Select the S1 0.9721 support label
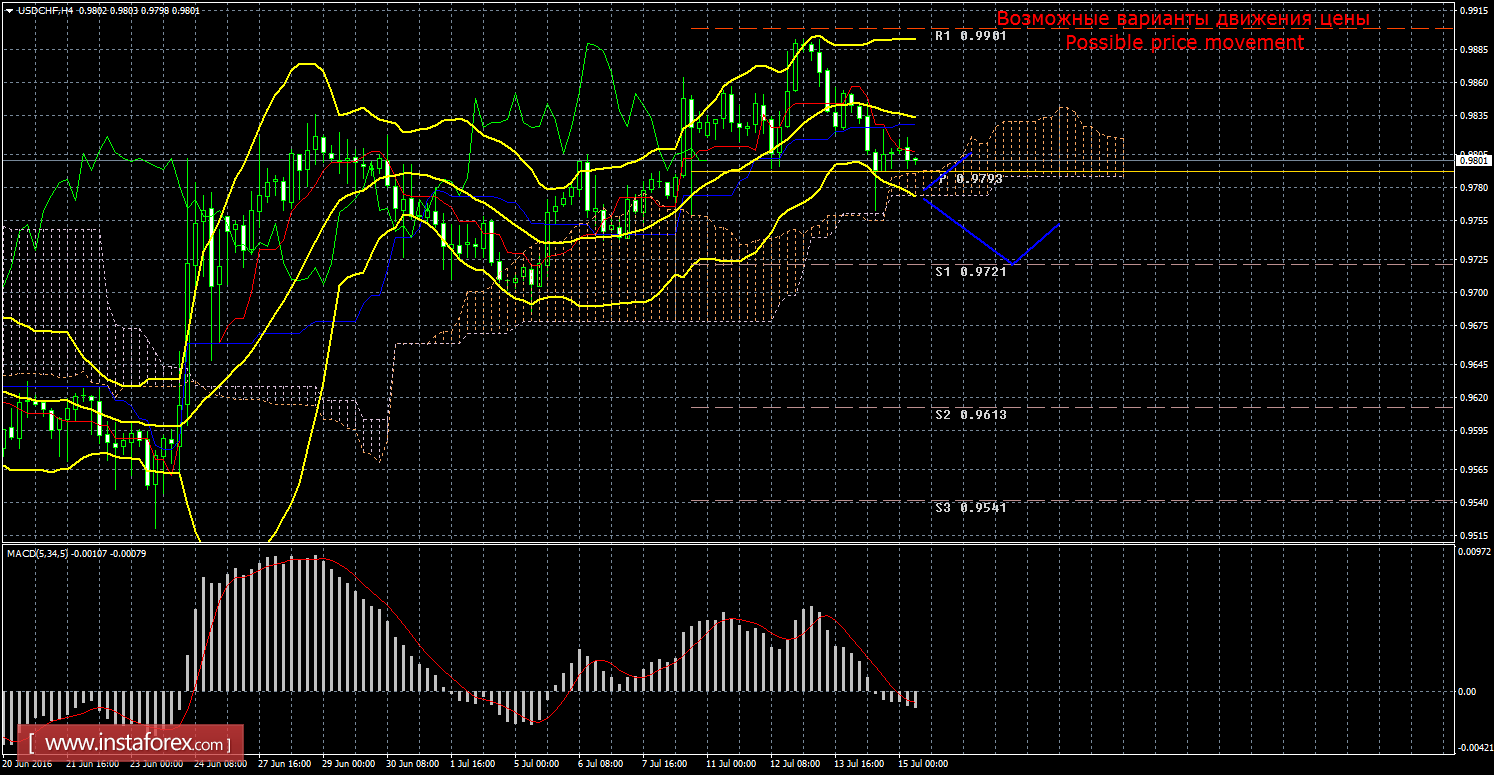The height and width of the screenshot is (775, 1494). tap(969, 271)
